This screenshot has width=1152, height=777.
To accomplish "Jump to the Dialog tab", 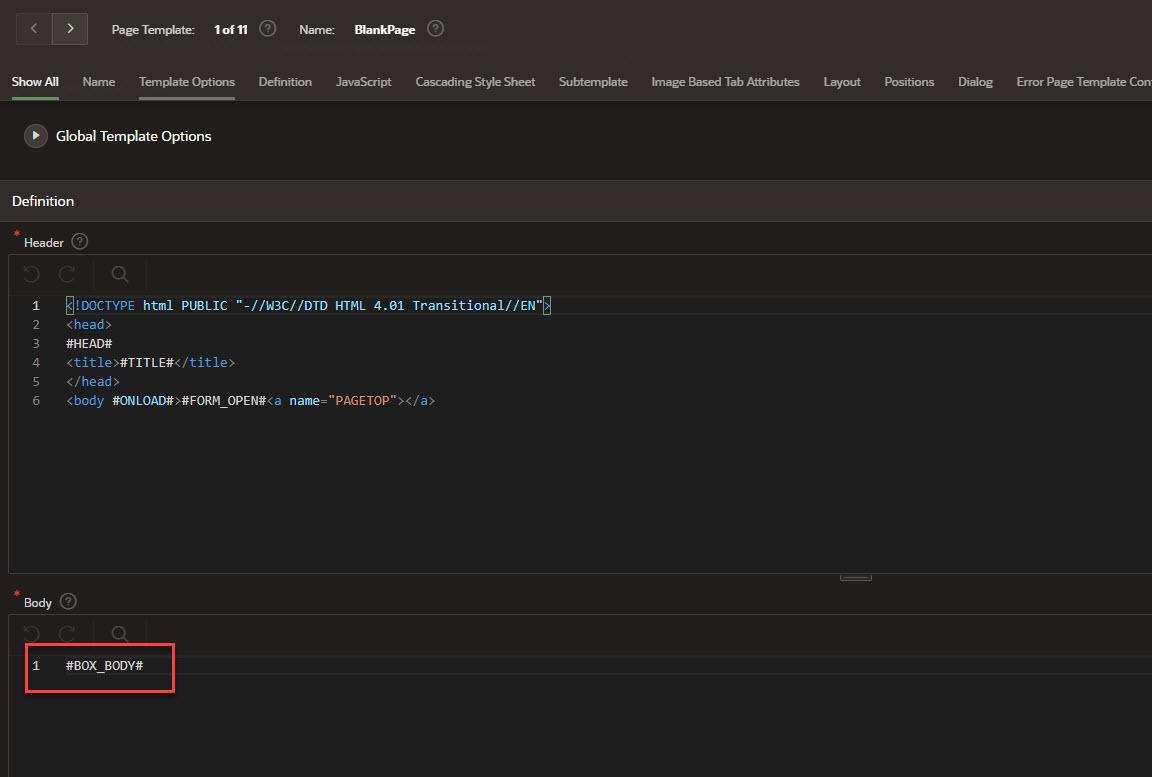I will [975, 82].
